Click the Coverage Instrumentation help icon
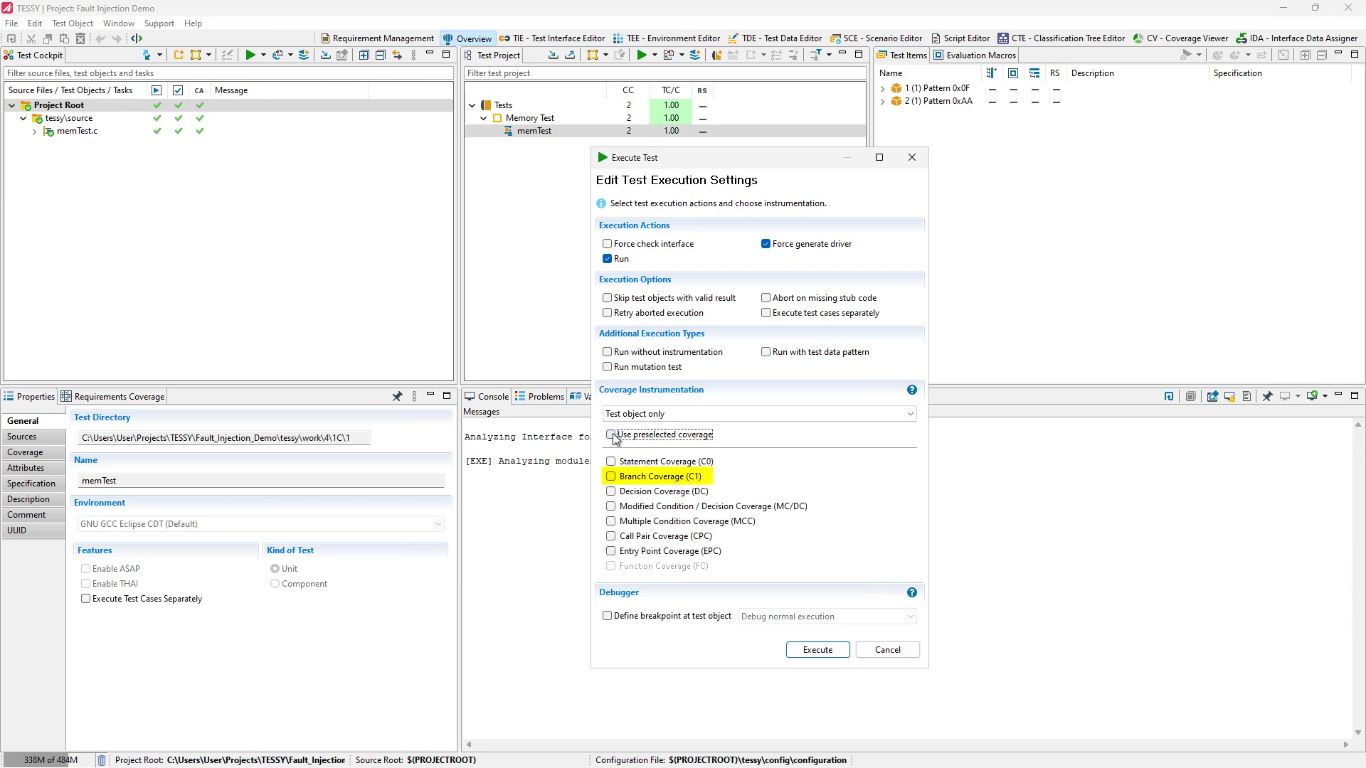 point(911,390)
